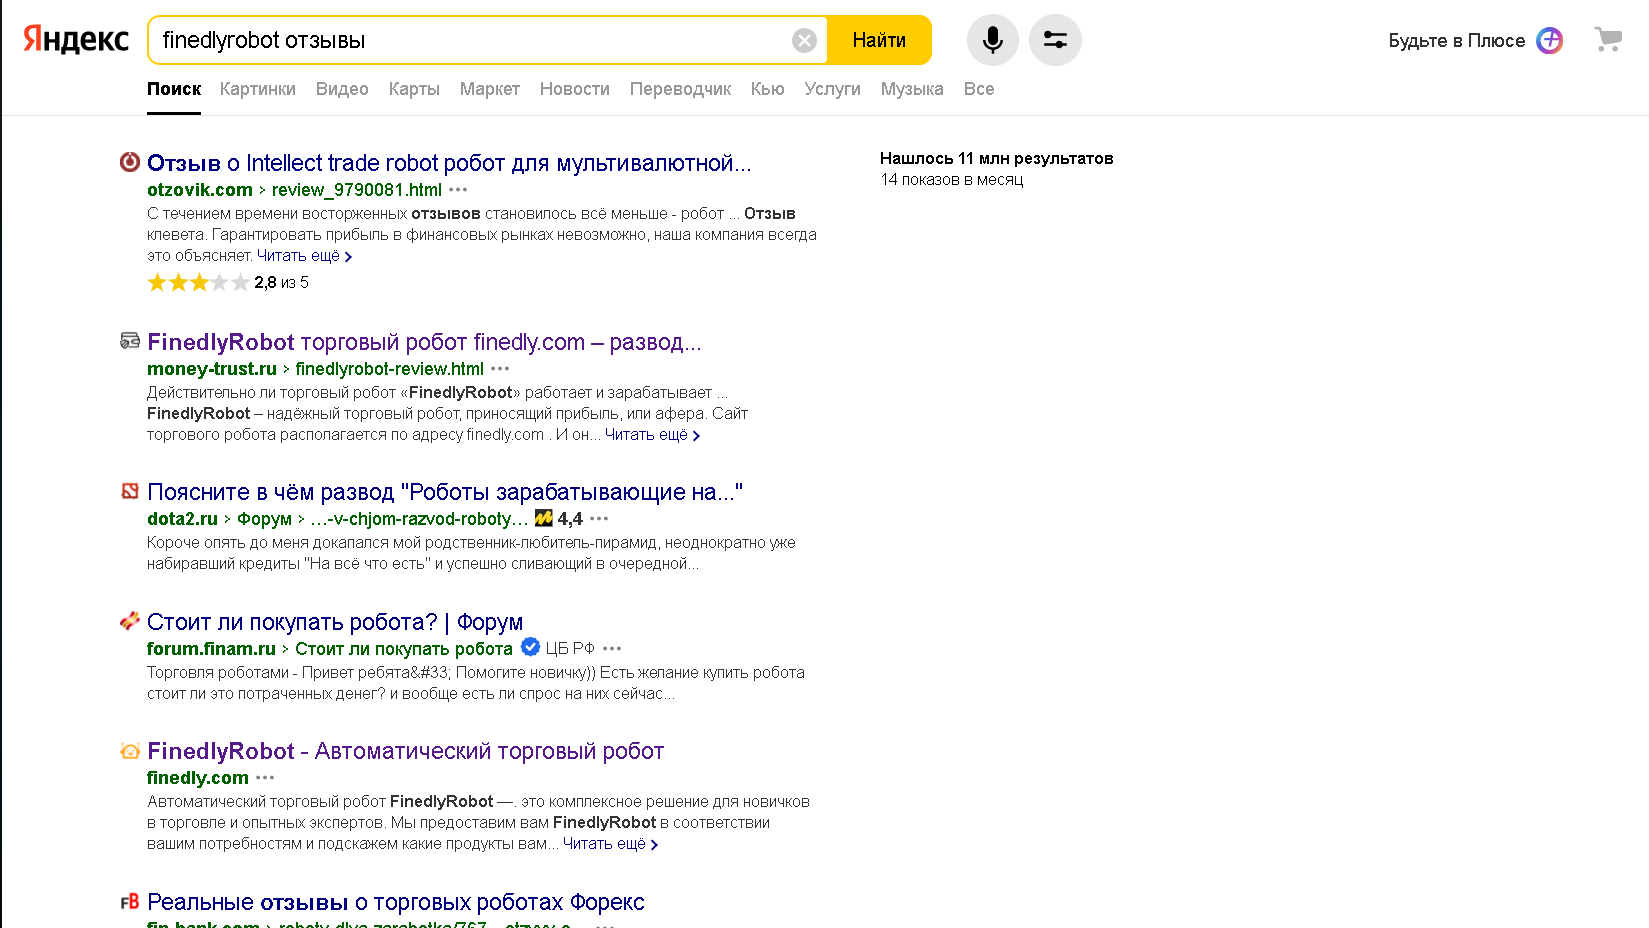Switch to the Новости tab
The image size is (1649, 928).
point(575,89)
